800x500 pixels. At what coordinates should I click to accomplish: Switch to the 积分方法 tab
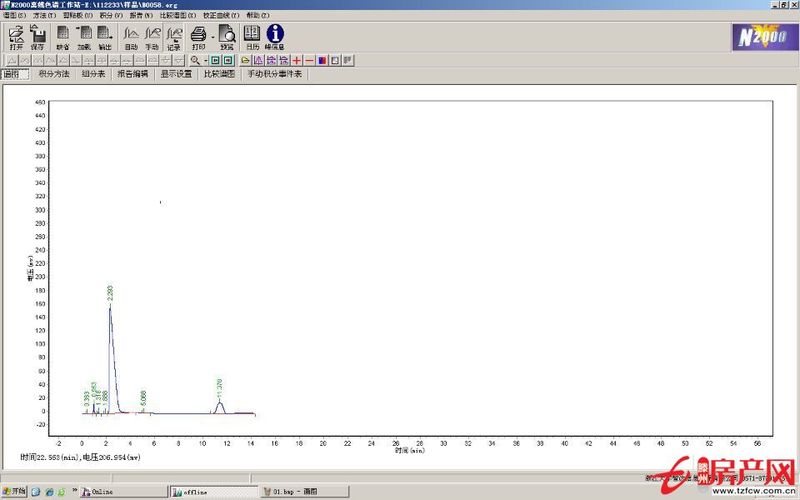click(54, 74)
